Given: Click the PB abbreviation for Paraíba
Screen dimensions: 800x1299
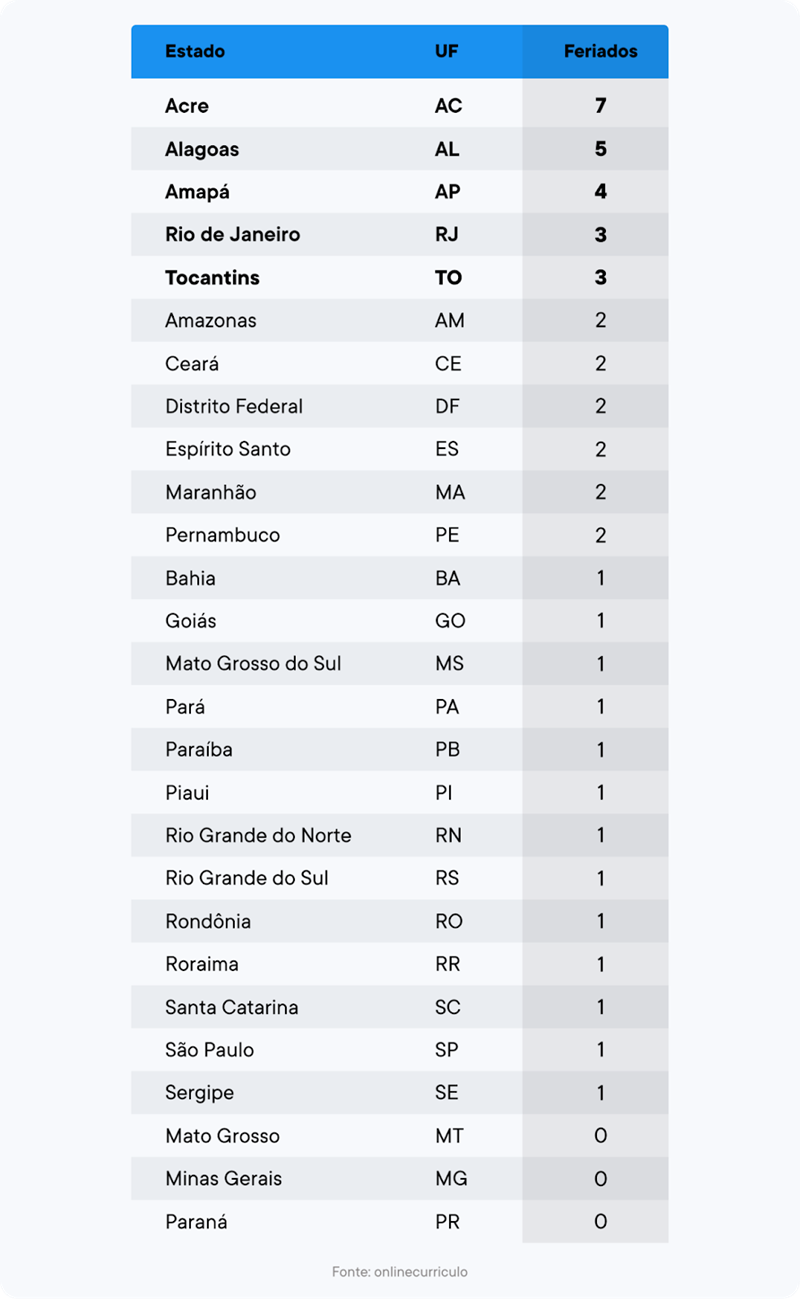Looking at the screenshot, I should coord(447,750).
